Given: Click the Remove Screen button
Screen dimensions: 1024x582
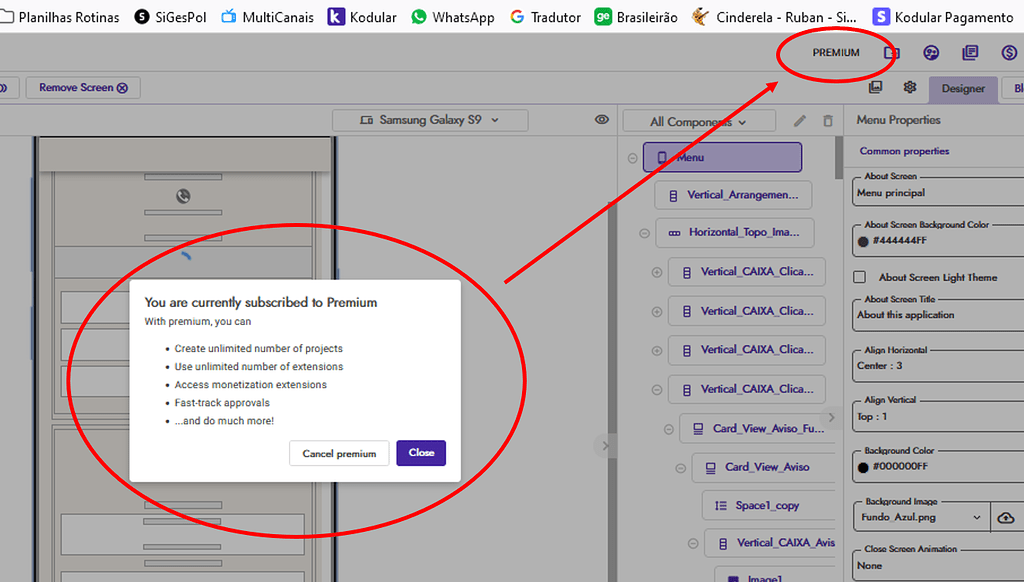Looking at the screenshot, I should click(x=83, y=88).
